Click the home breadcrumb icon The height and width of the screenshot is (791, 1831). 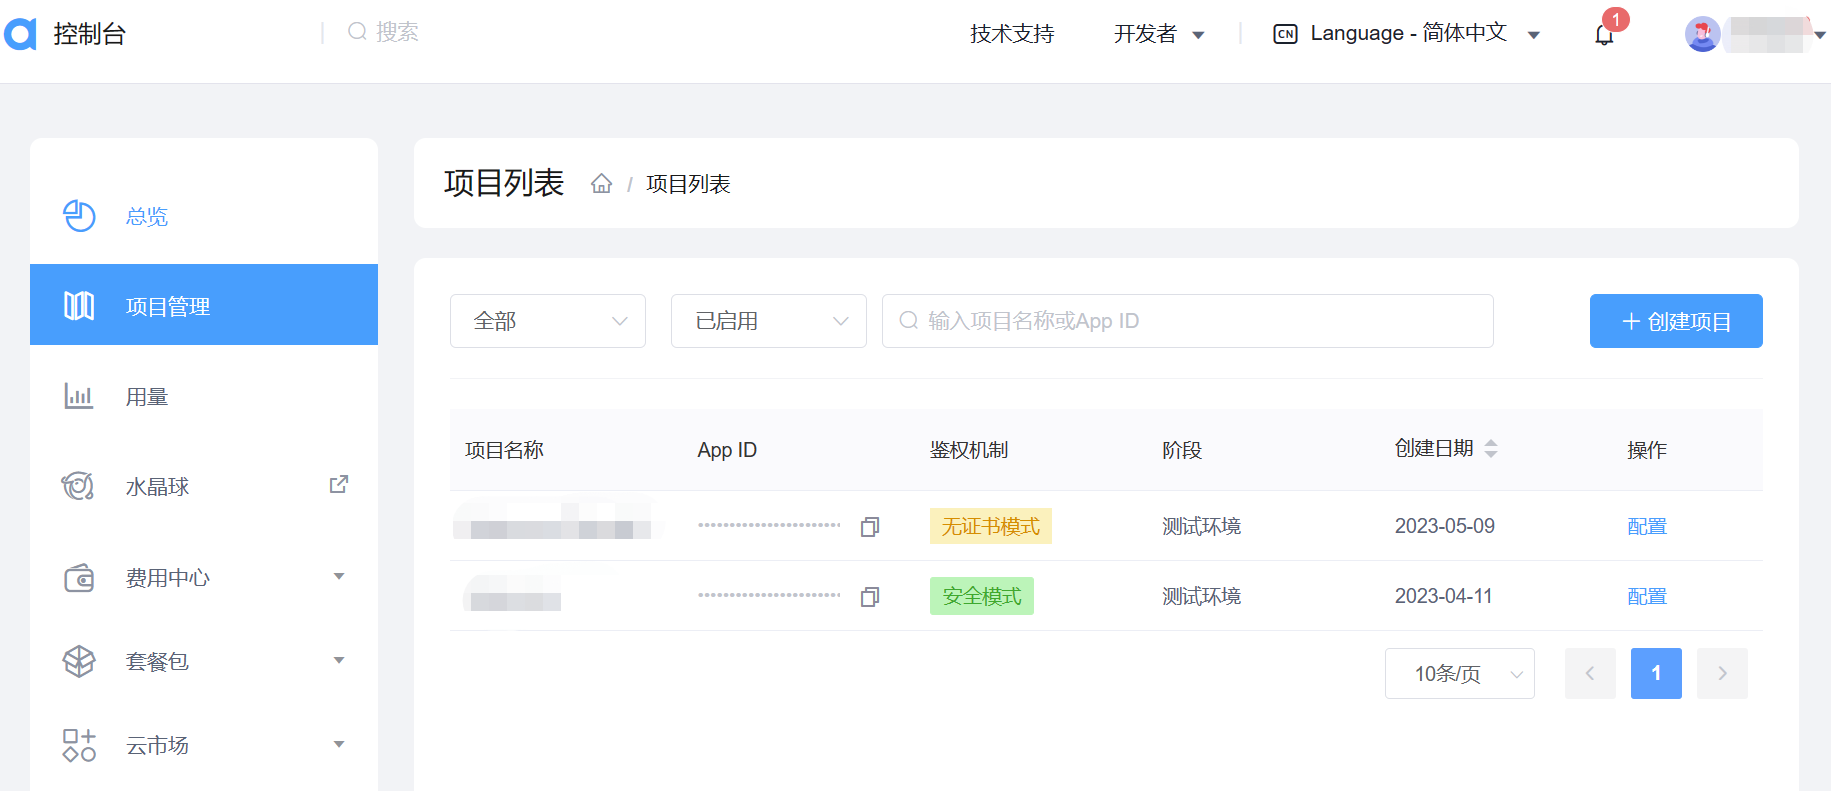tap(601, 183)
